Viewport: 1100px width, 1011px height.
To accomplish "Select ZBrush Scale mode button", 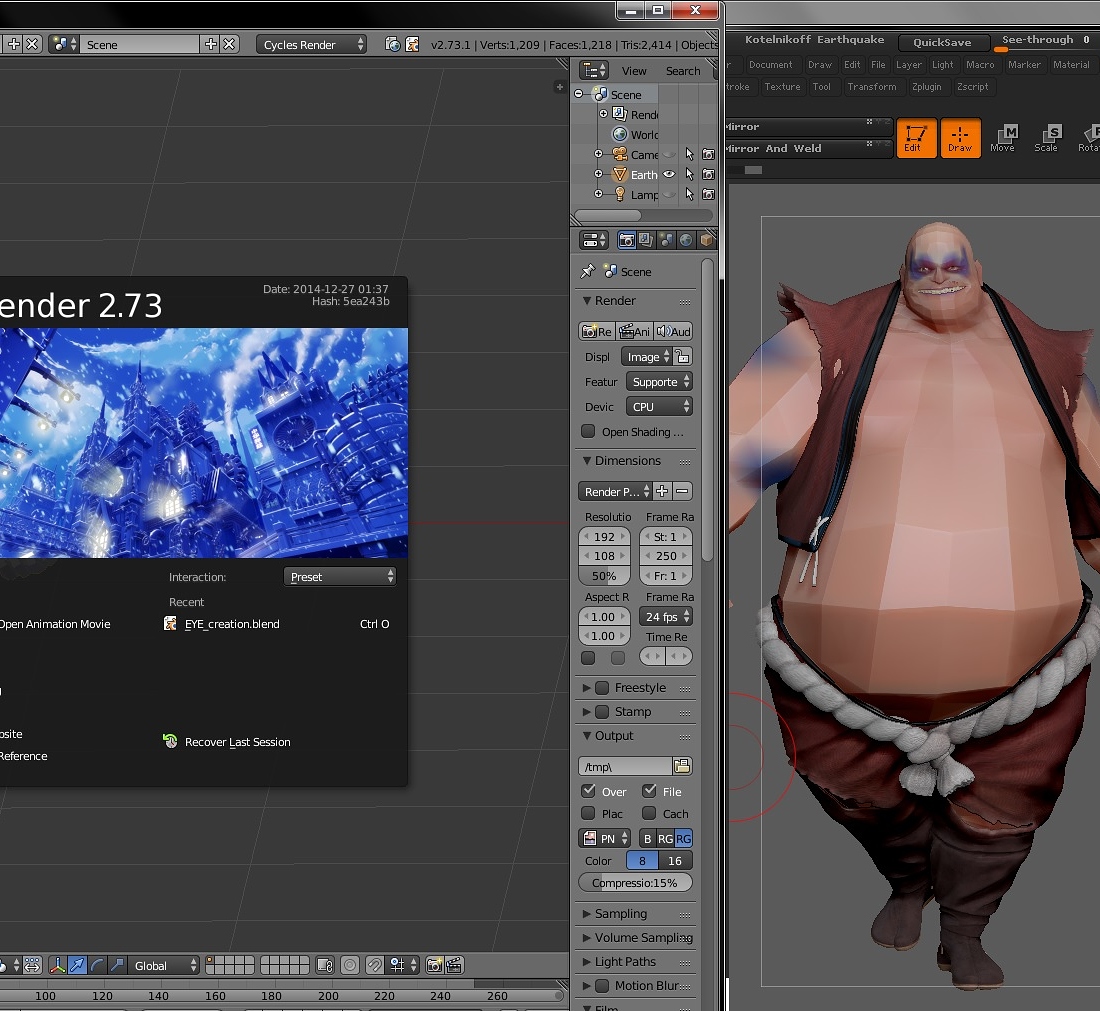I will tap(1047, 138).
